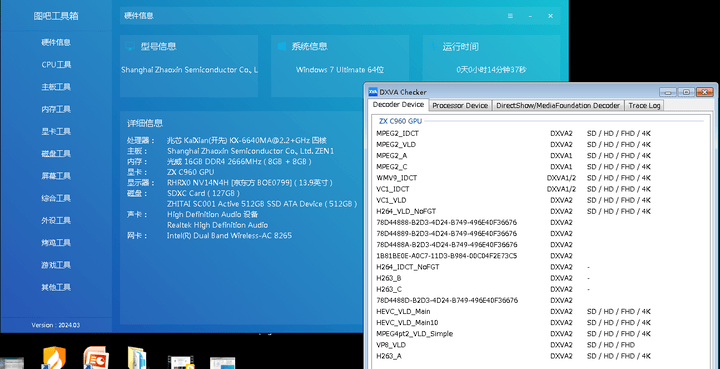Screen dimensions: 720x369
Task: Click the 内存 16GB DDR4 2666MHz value
Action: coord(239,162)
